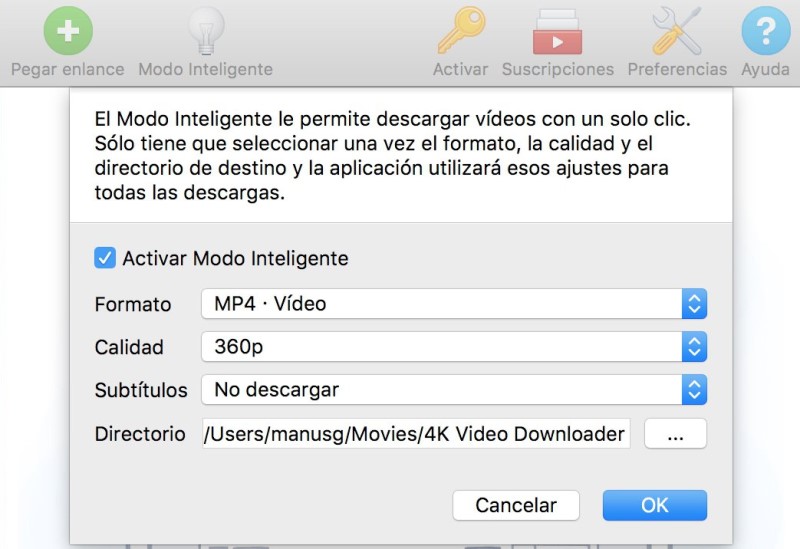Click the Ayuda question mark icon
Viewport: 800px width, 549px height.
(765, 31)
